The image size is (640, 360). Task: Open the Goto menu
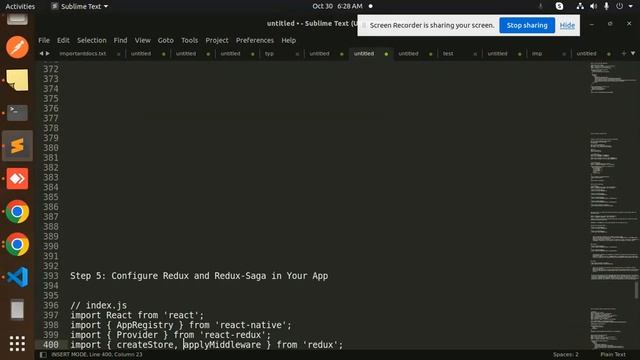pyautogui.click(x=165, y=40)
